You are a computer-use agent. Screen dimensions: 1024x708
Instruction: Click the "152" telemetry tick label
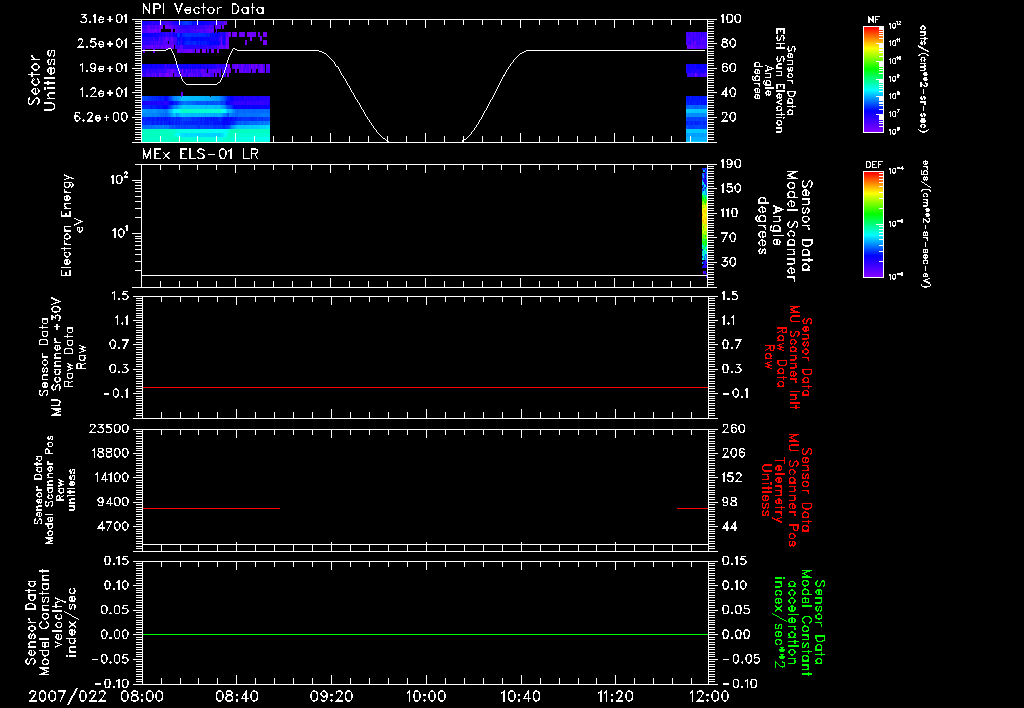[733, 477]
